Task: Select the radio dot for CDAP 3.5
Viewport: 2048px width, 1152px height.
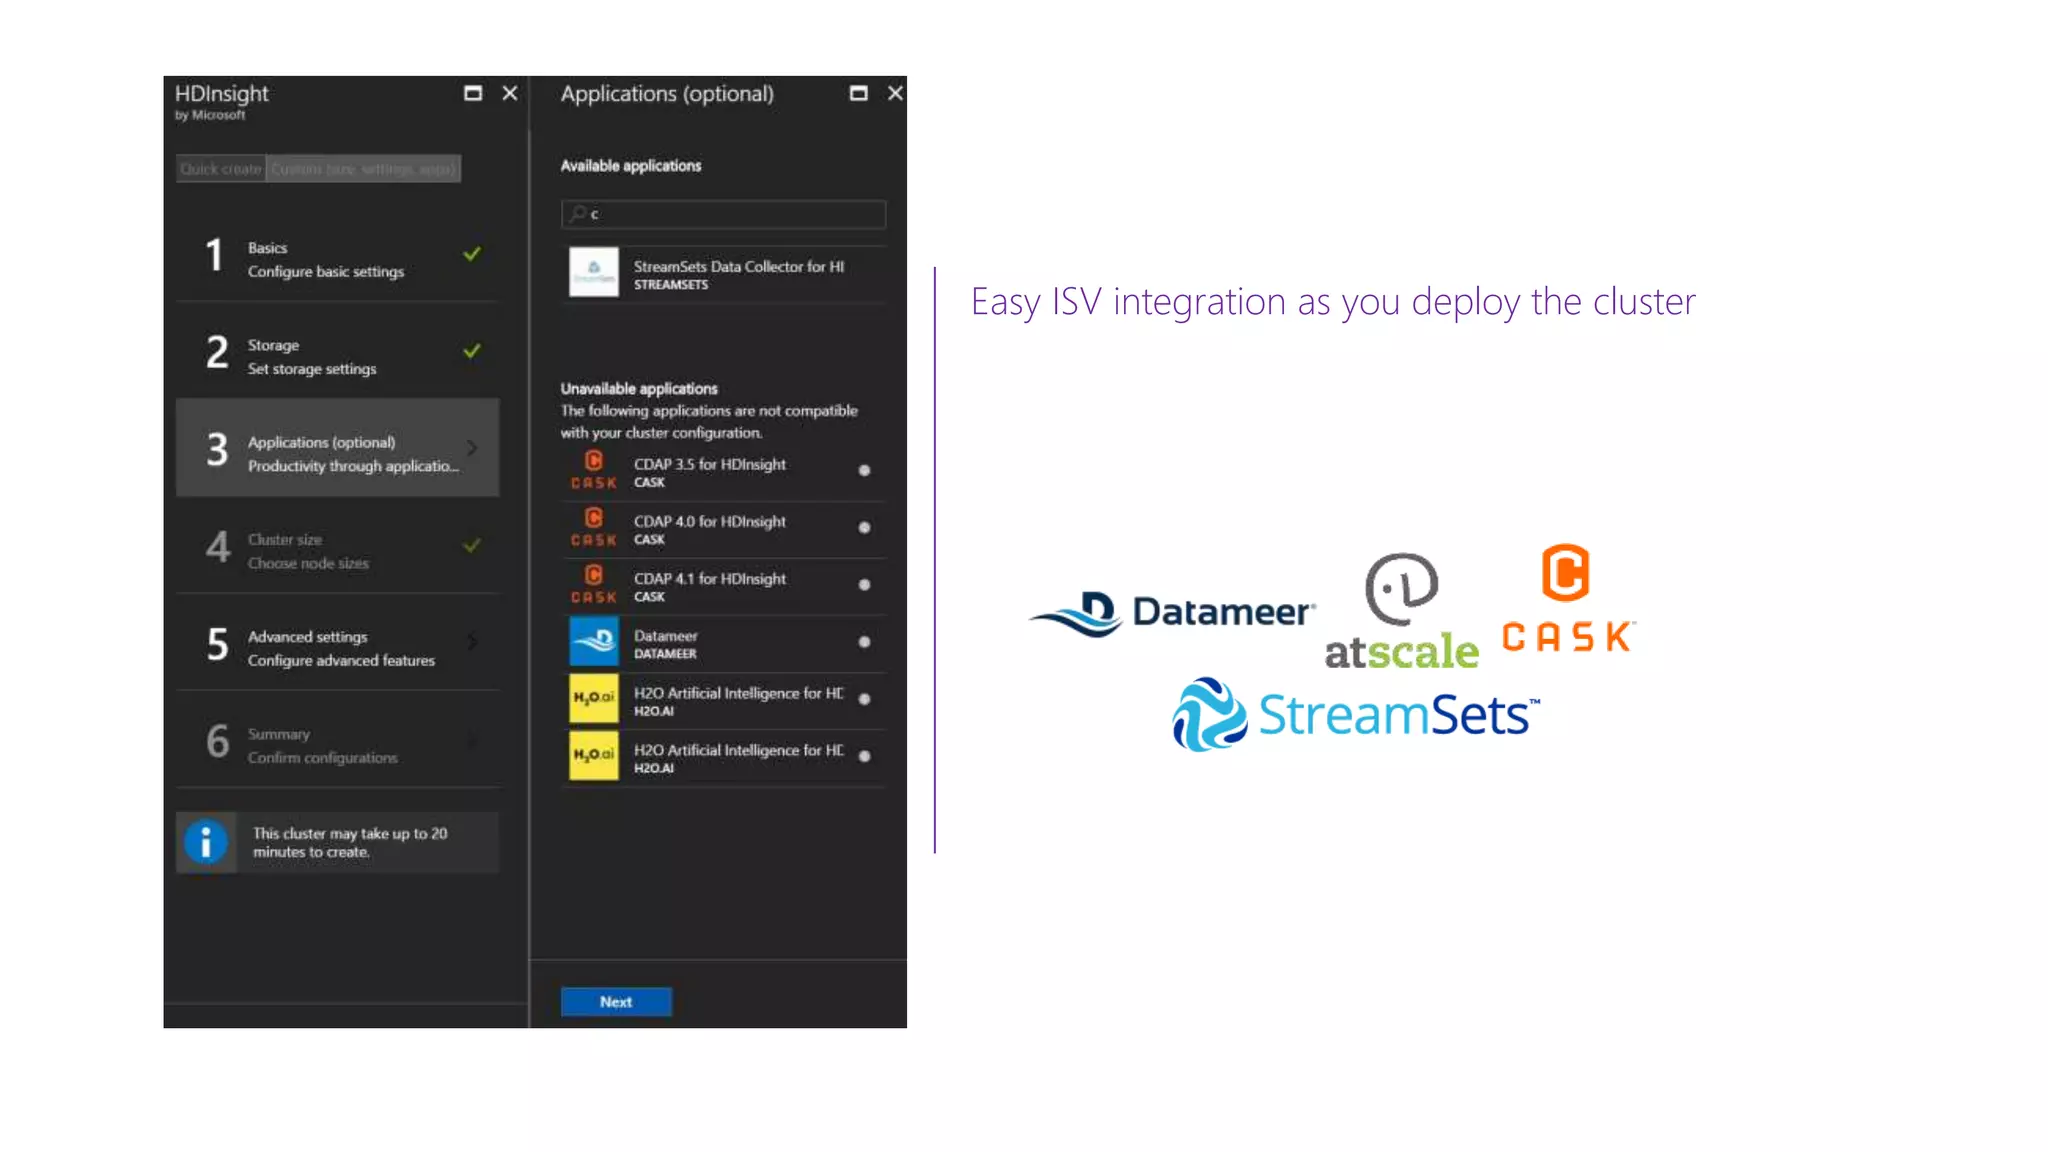Action: (864, 470)
